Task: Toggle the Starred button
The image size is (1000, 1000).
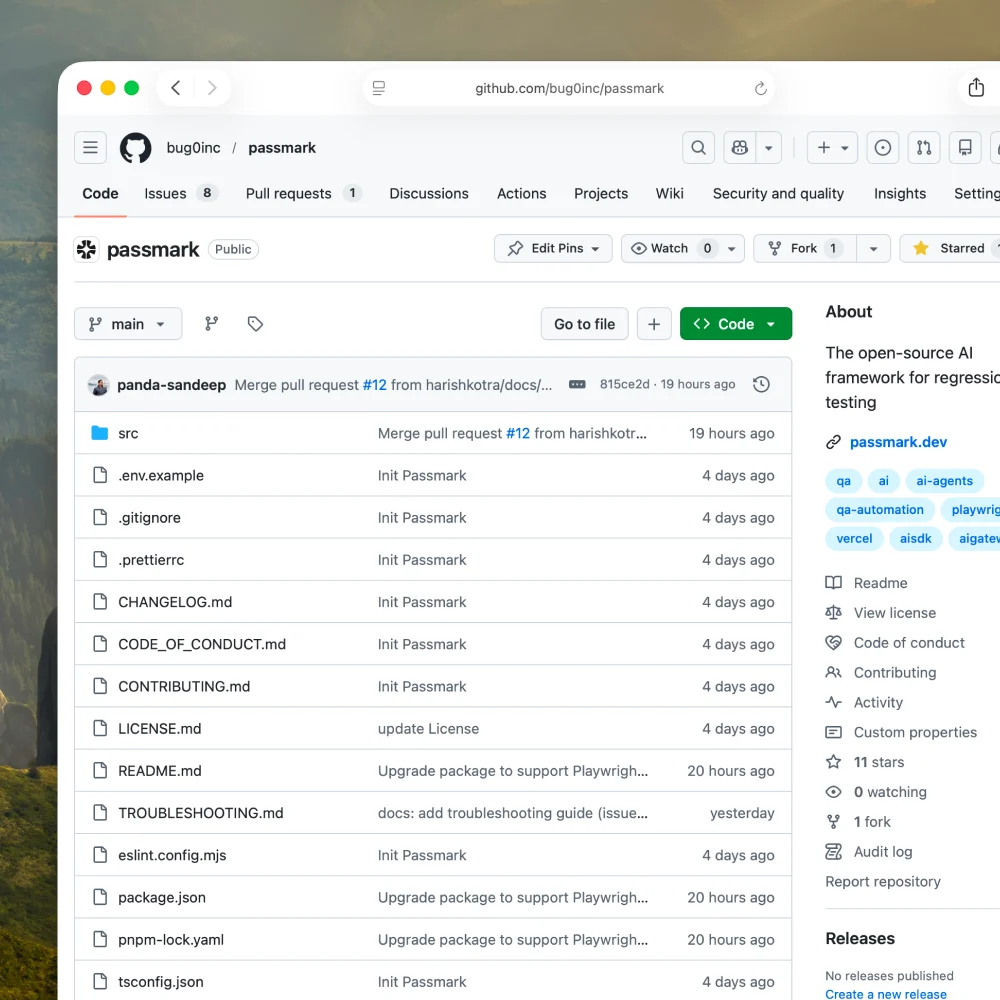Action: click(x=950, y=248)
